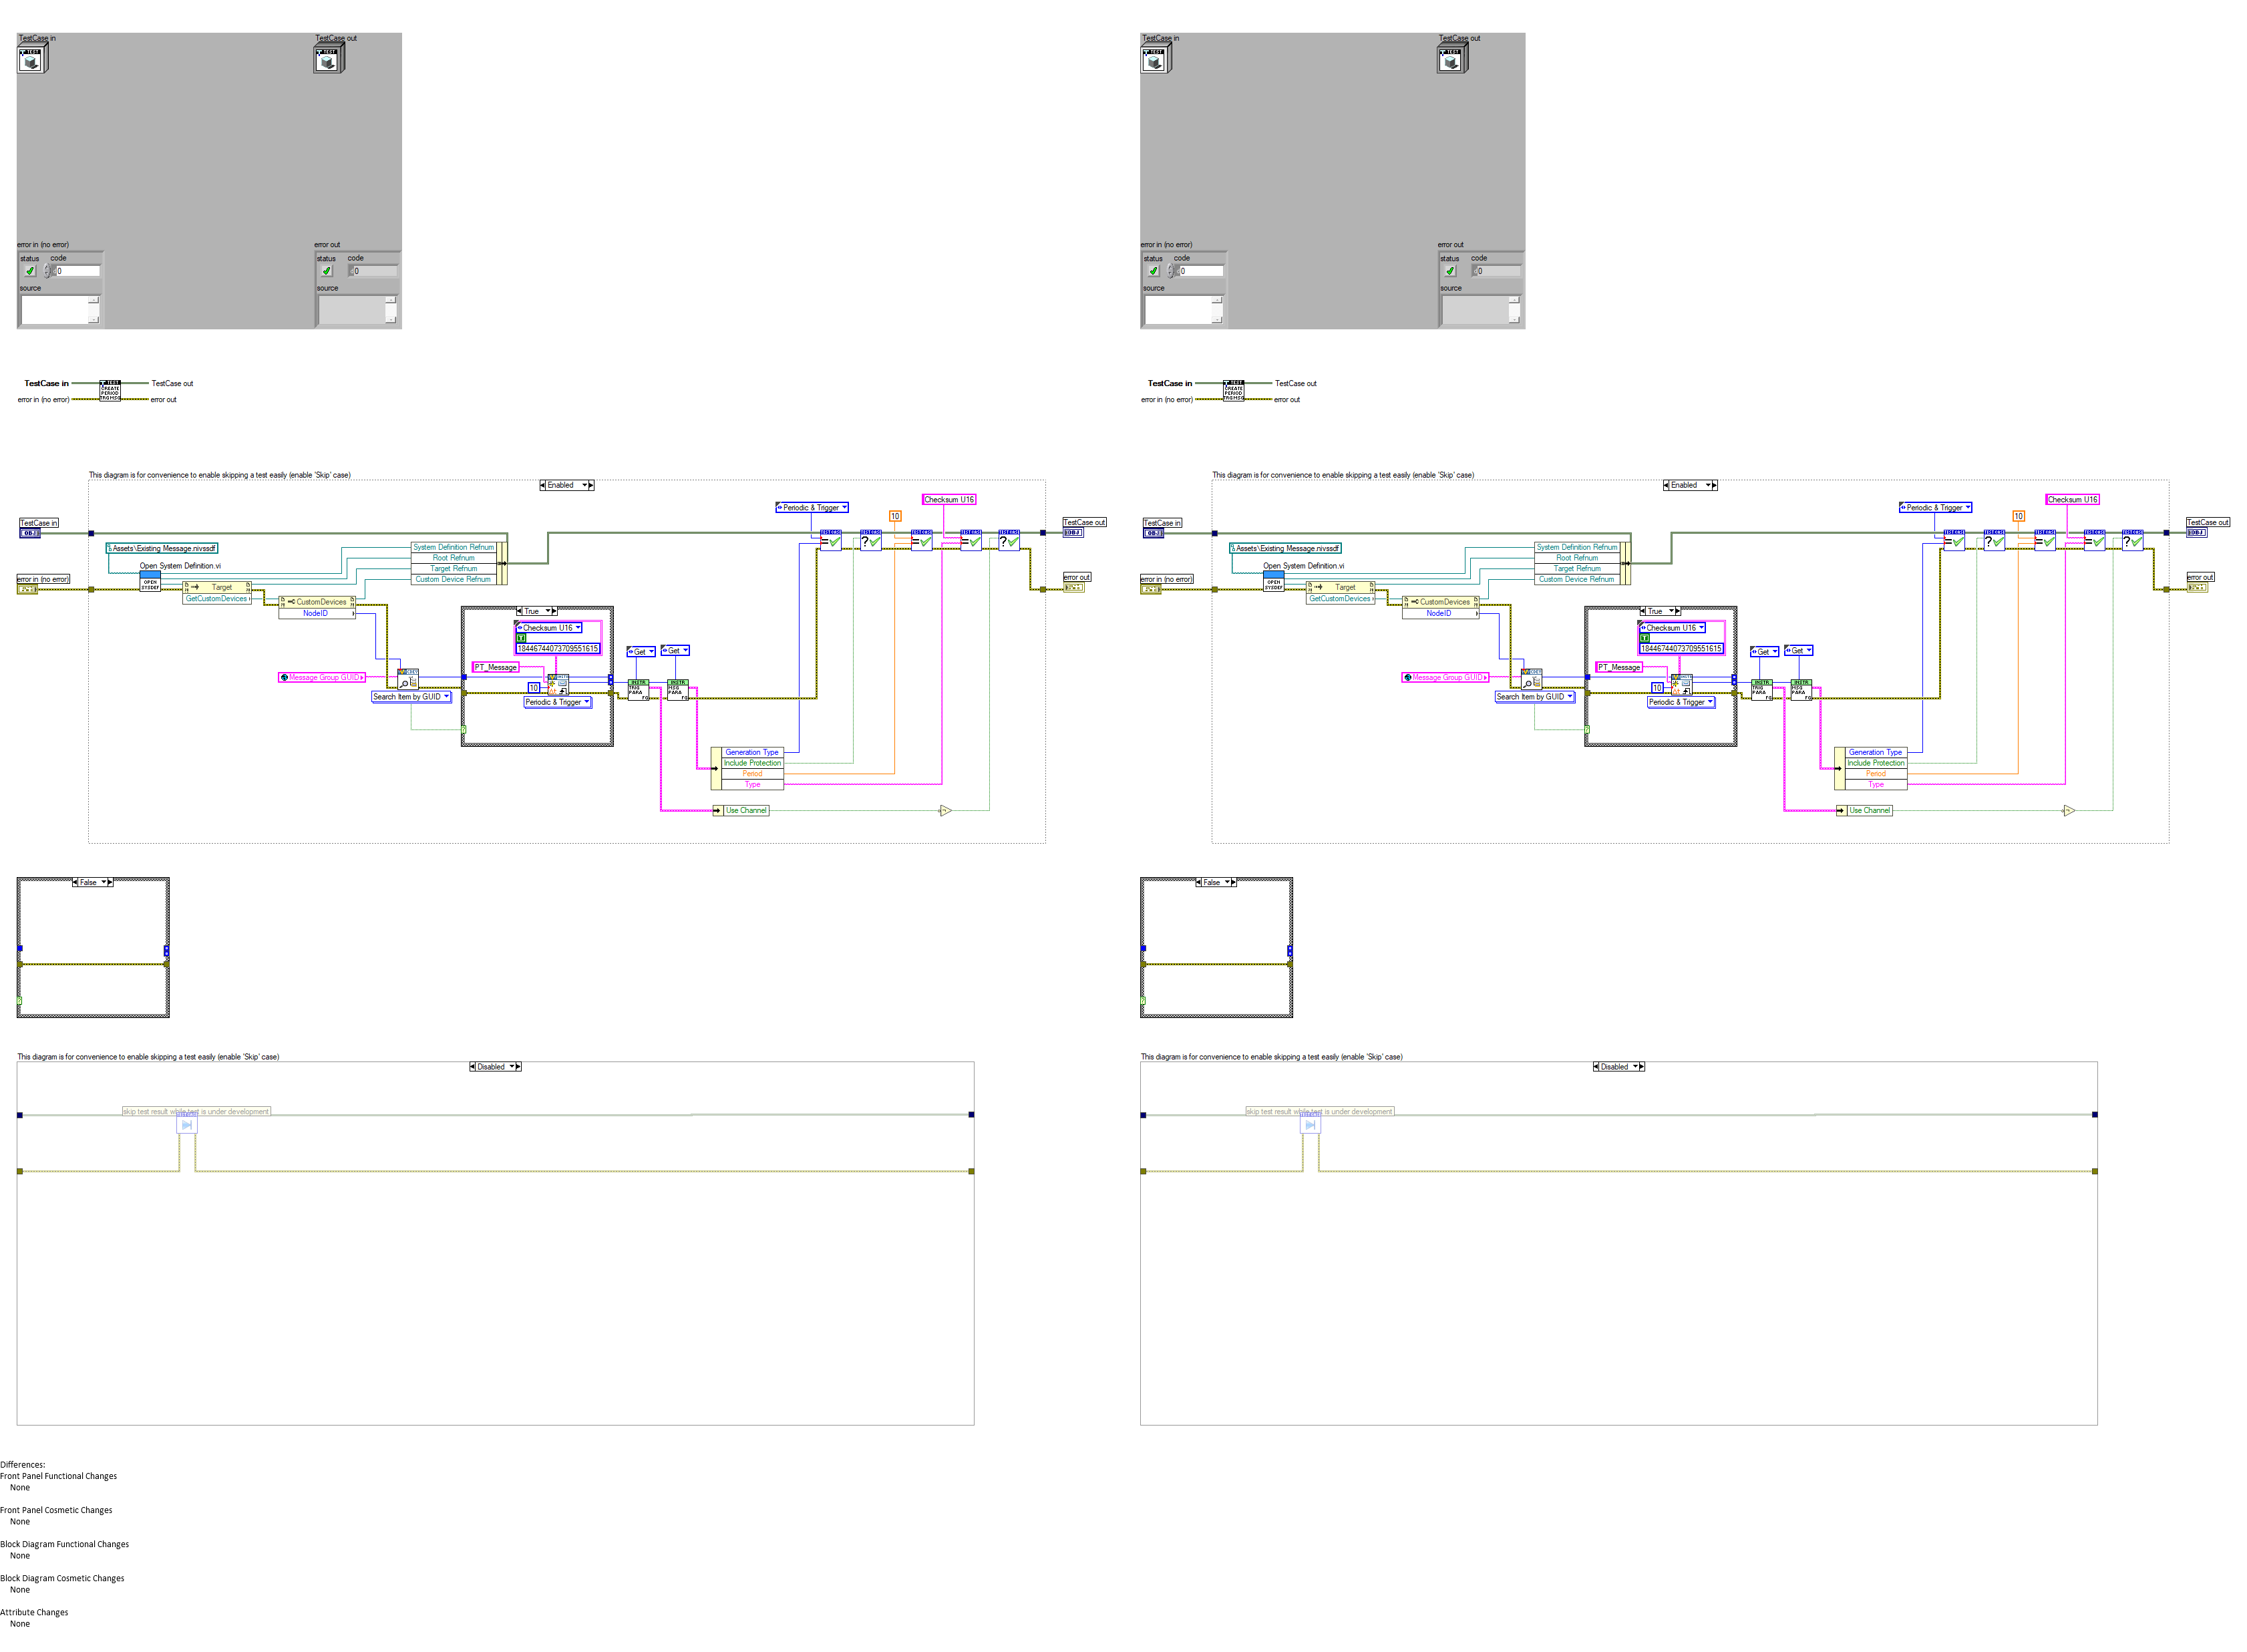Click error in code stepper on left front panel
The image size is (2247, 1652).
click(46, 271)
